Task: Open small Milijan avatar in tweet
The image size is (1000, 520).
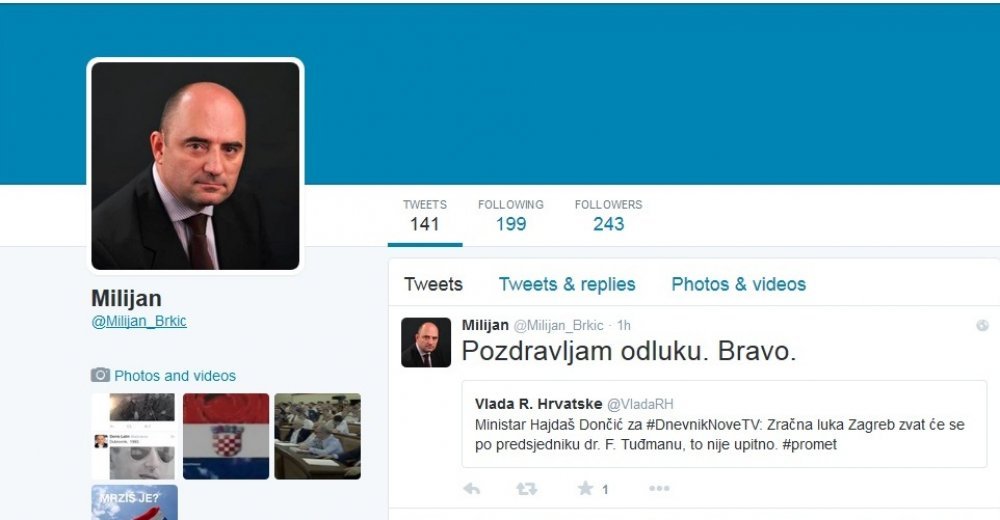Action: pyautogui.click(x=426, y=343)
